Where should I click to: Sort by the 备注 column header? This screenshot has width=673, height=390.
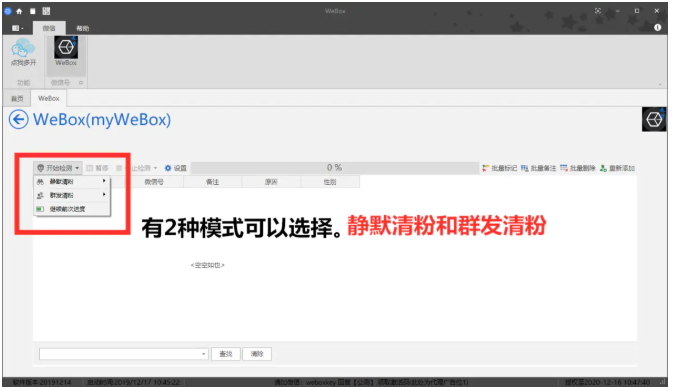(212, 182)
